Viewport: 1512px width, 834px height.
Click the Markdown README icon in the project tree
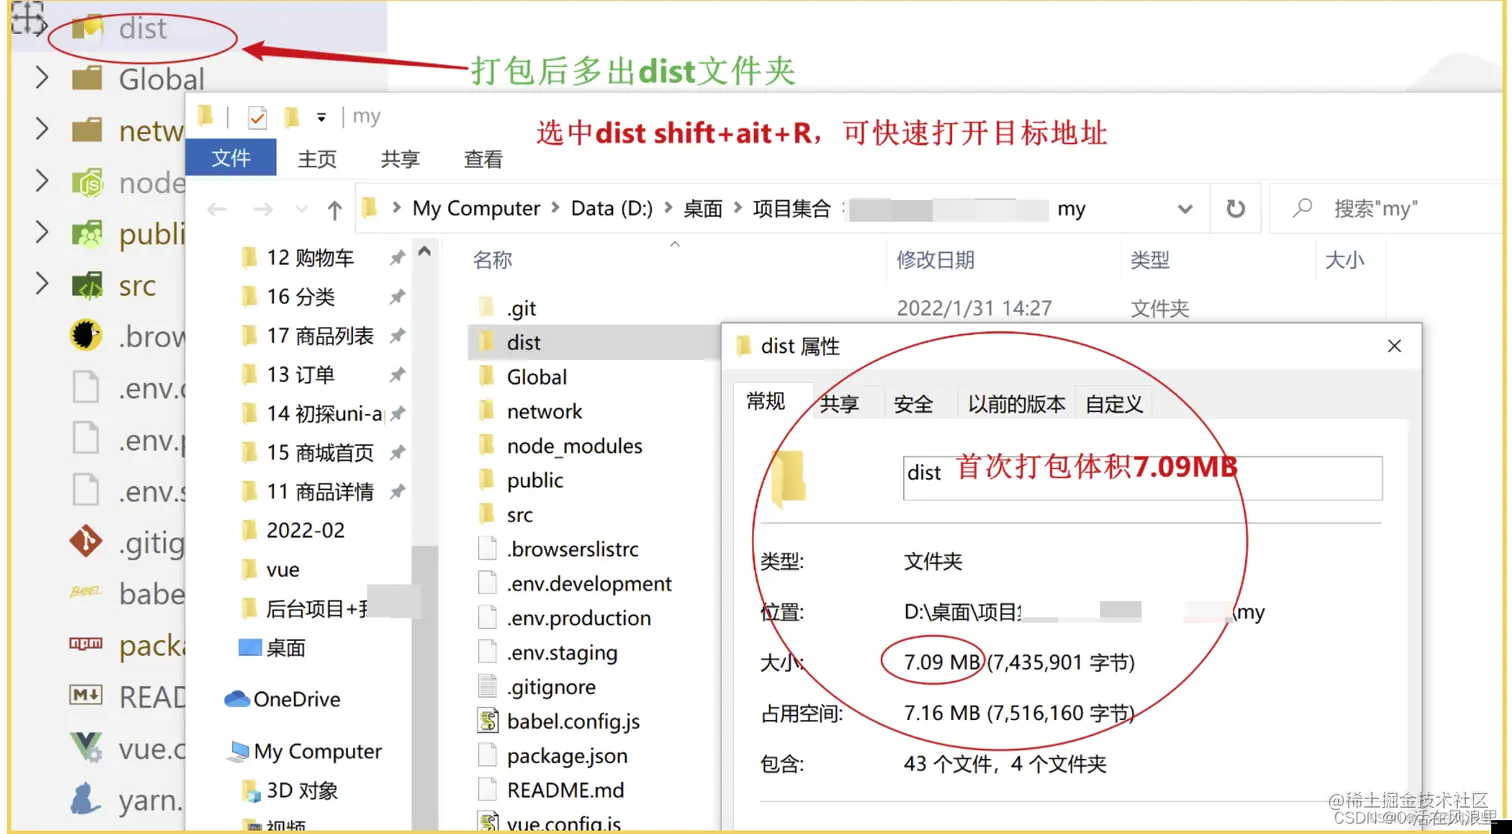(x=87, y=695)
